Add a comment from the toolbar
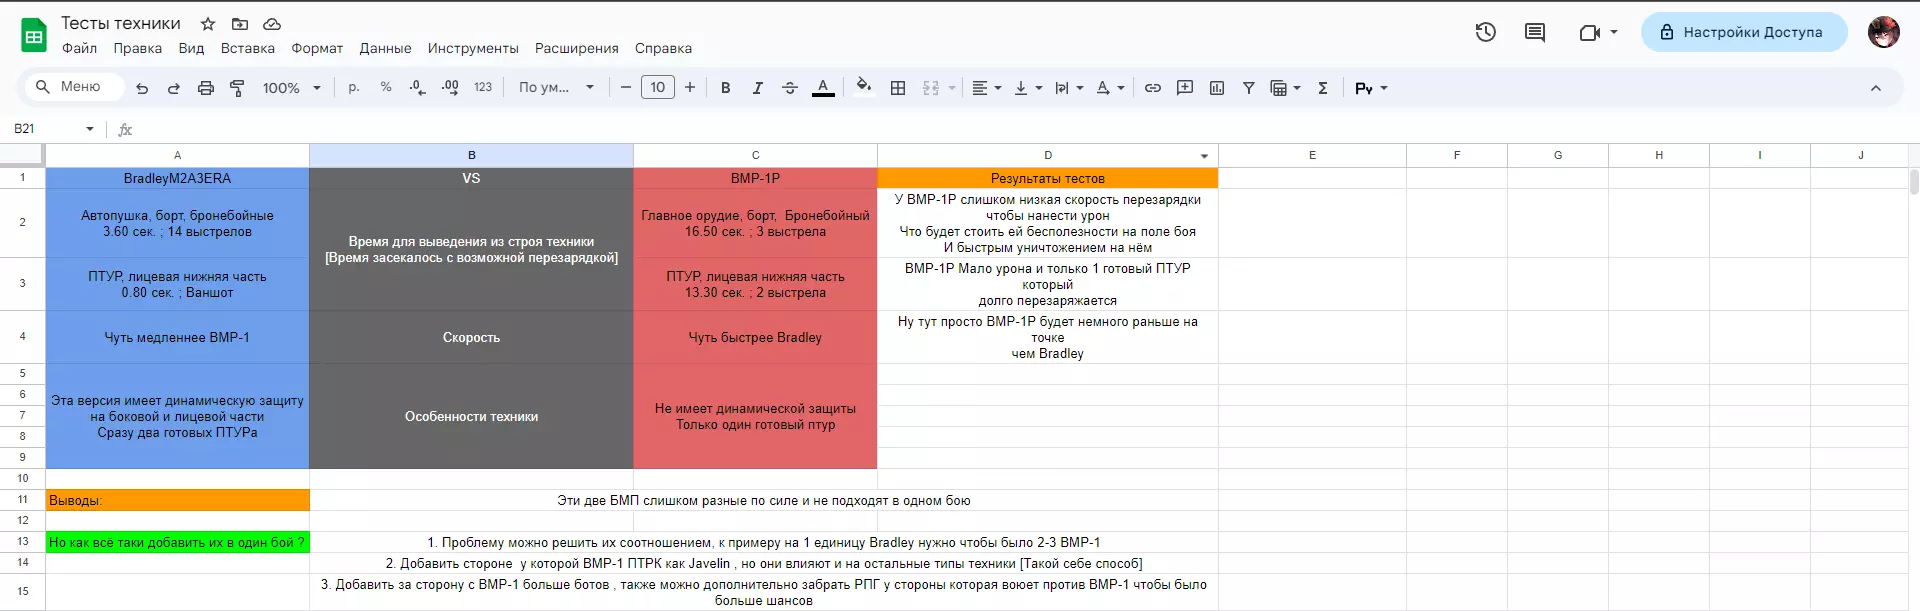The width and height of the screenshot is (1920, 611). tap(1185, 88)
